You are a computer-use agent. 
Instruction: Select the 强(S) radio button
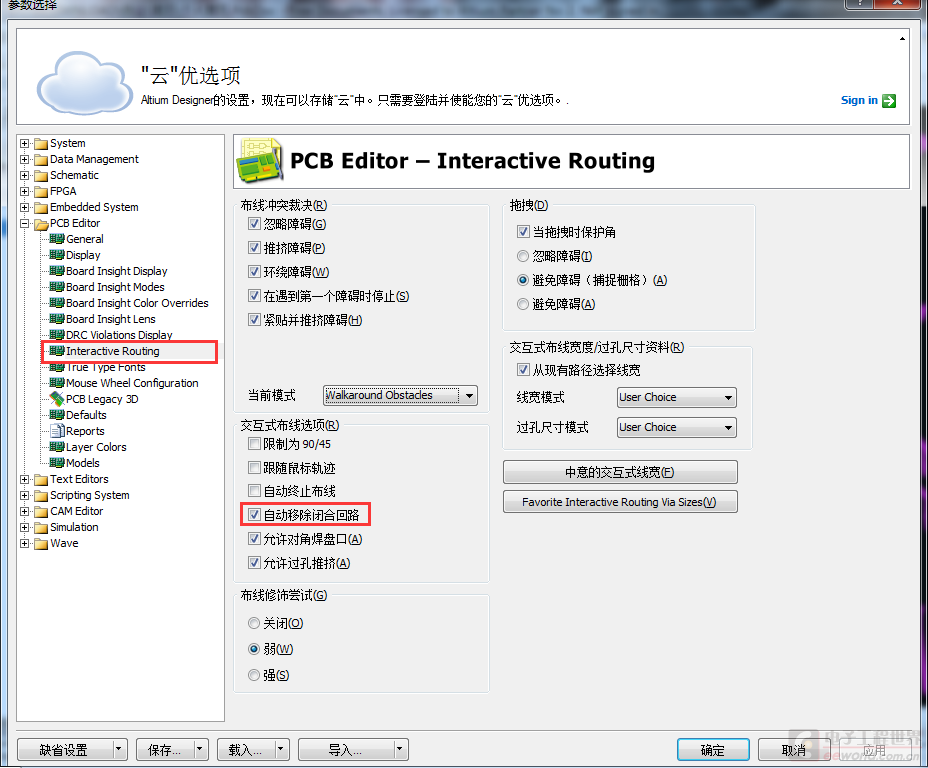(x=254, y=675)
